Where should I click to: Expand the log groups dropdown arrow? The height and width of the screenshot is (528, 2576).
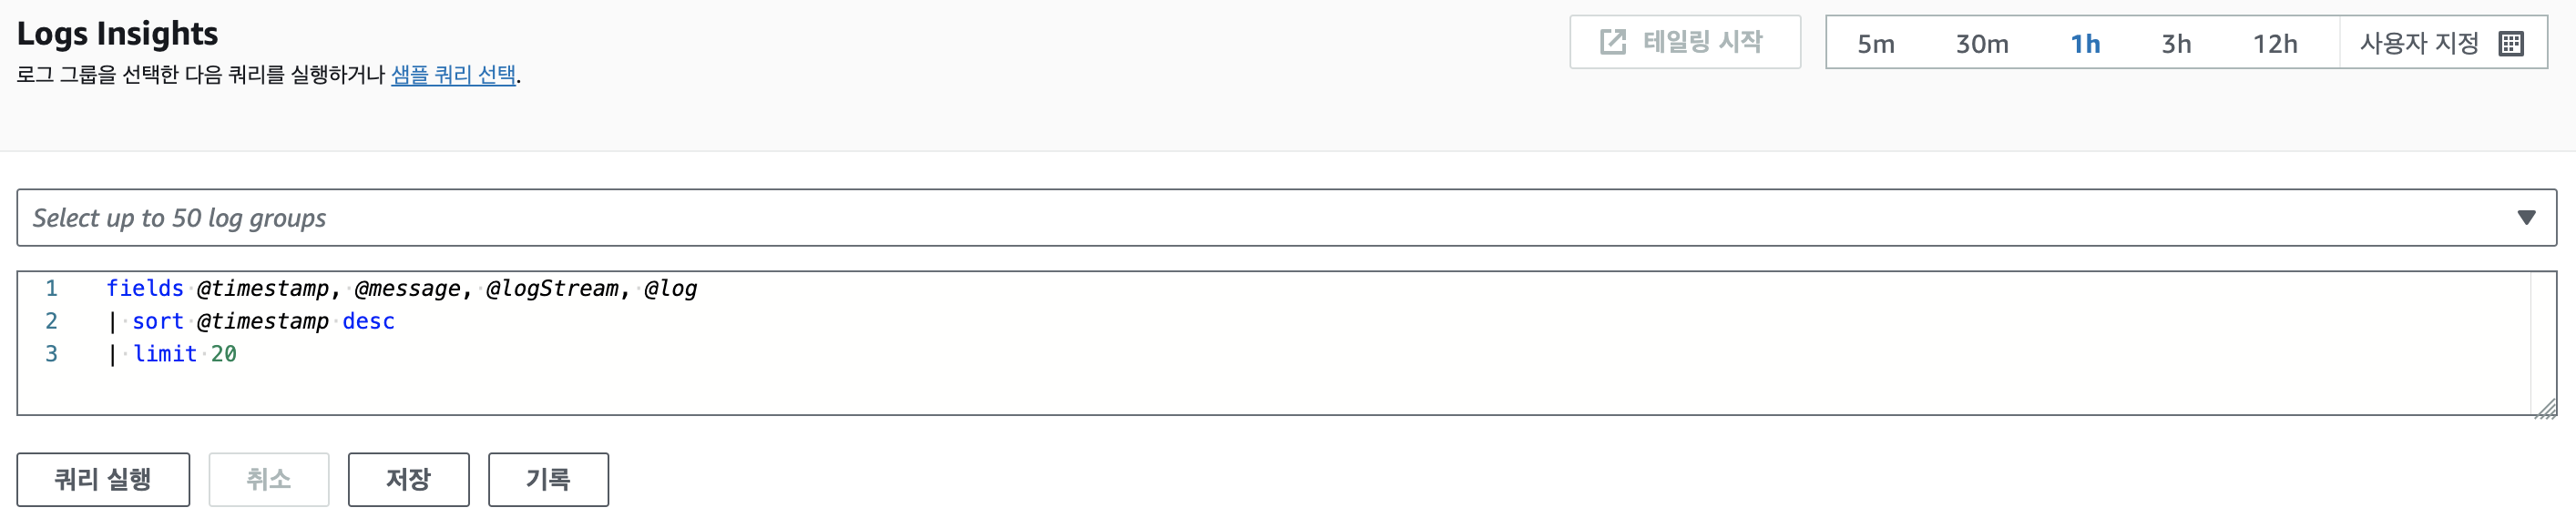(x=2526, y=218)
